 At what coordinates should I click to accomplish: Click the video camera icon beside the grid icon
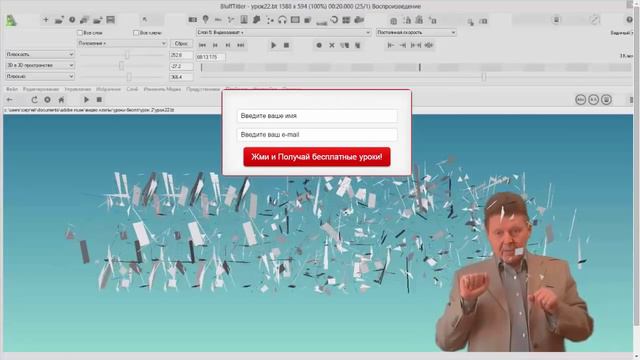click(359, 20)
